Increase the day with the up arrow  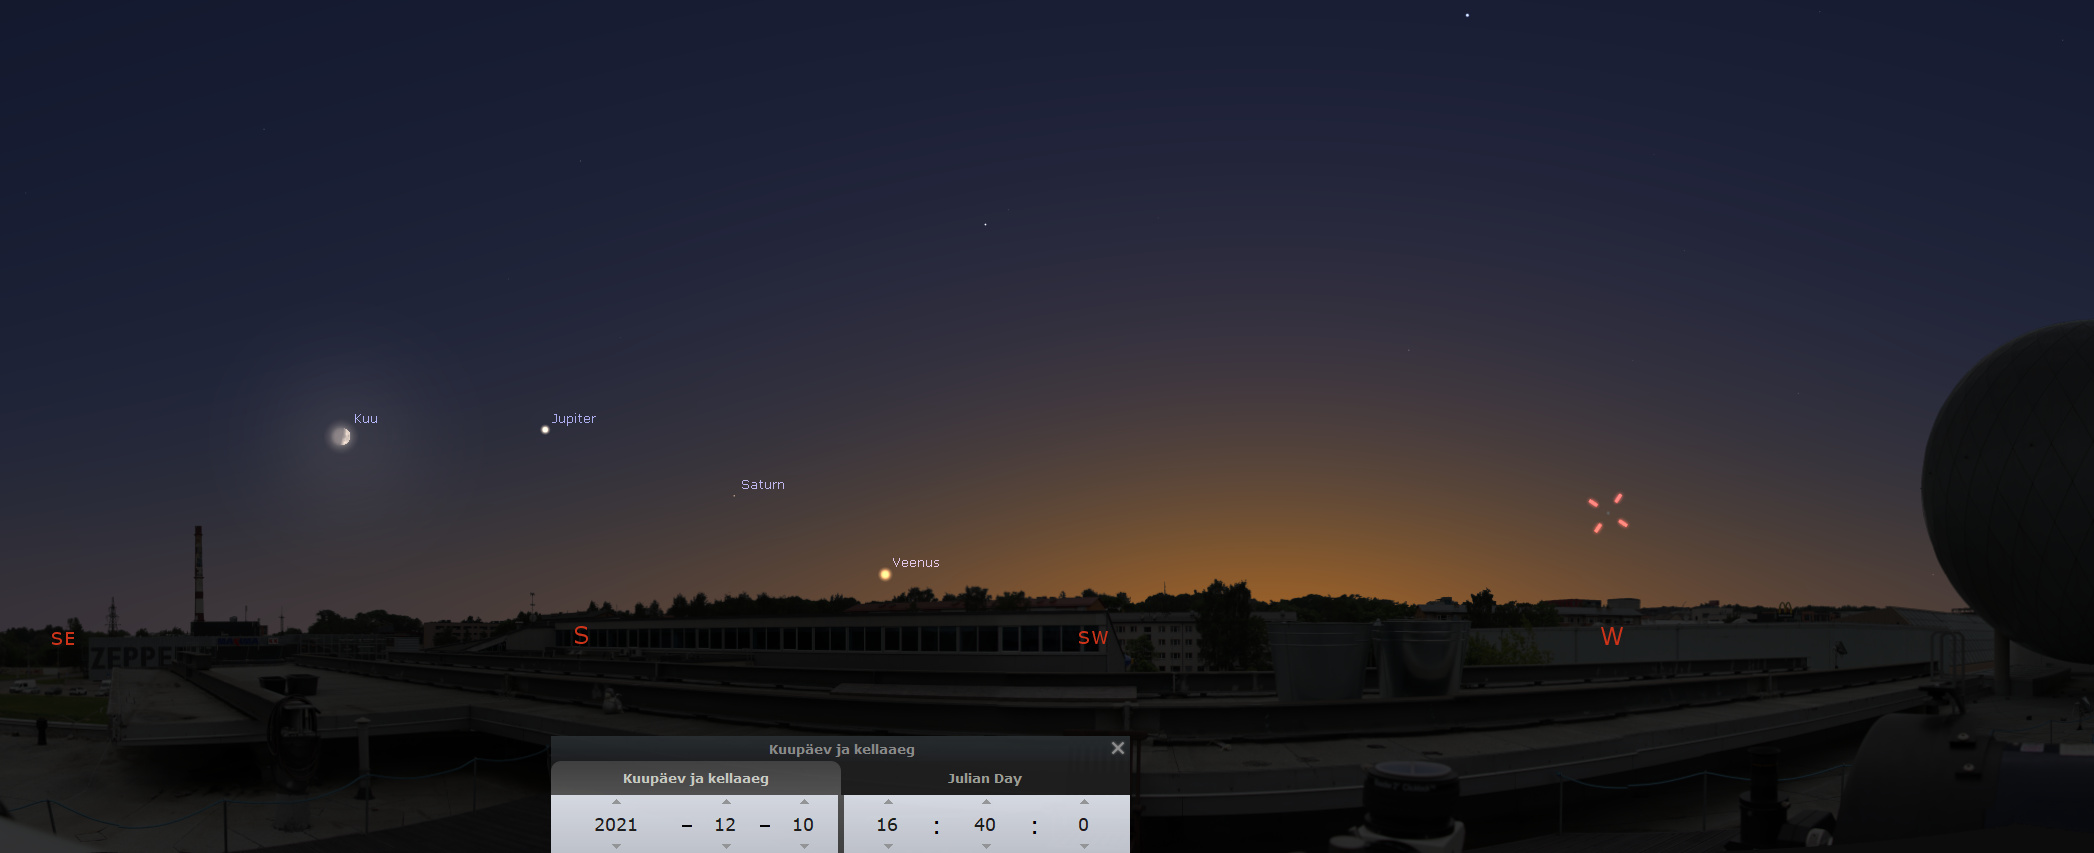pyautogui.click(x=804, y=802)
